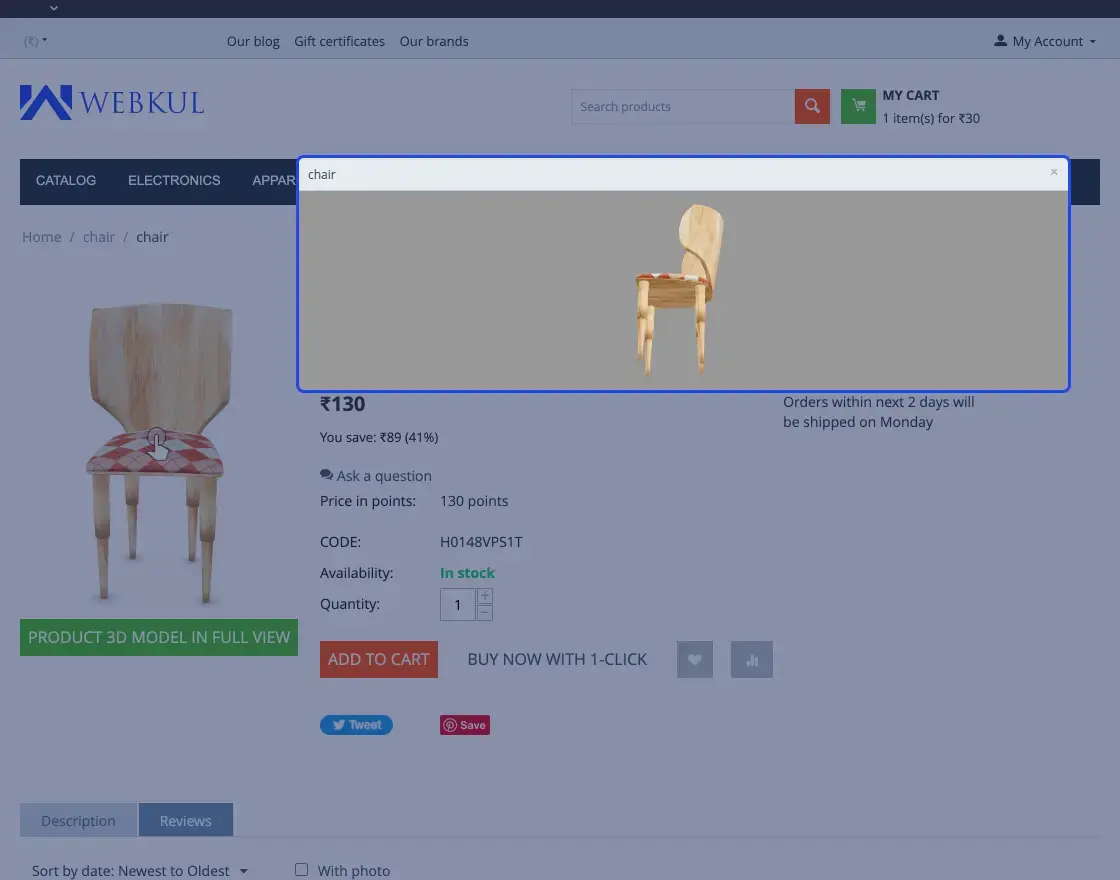The height and width of the screenshot is (880, 1120).
Task: Click the Add to Cart button
Action: 378,660
